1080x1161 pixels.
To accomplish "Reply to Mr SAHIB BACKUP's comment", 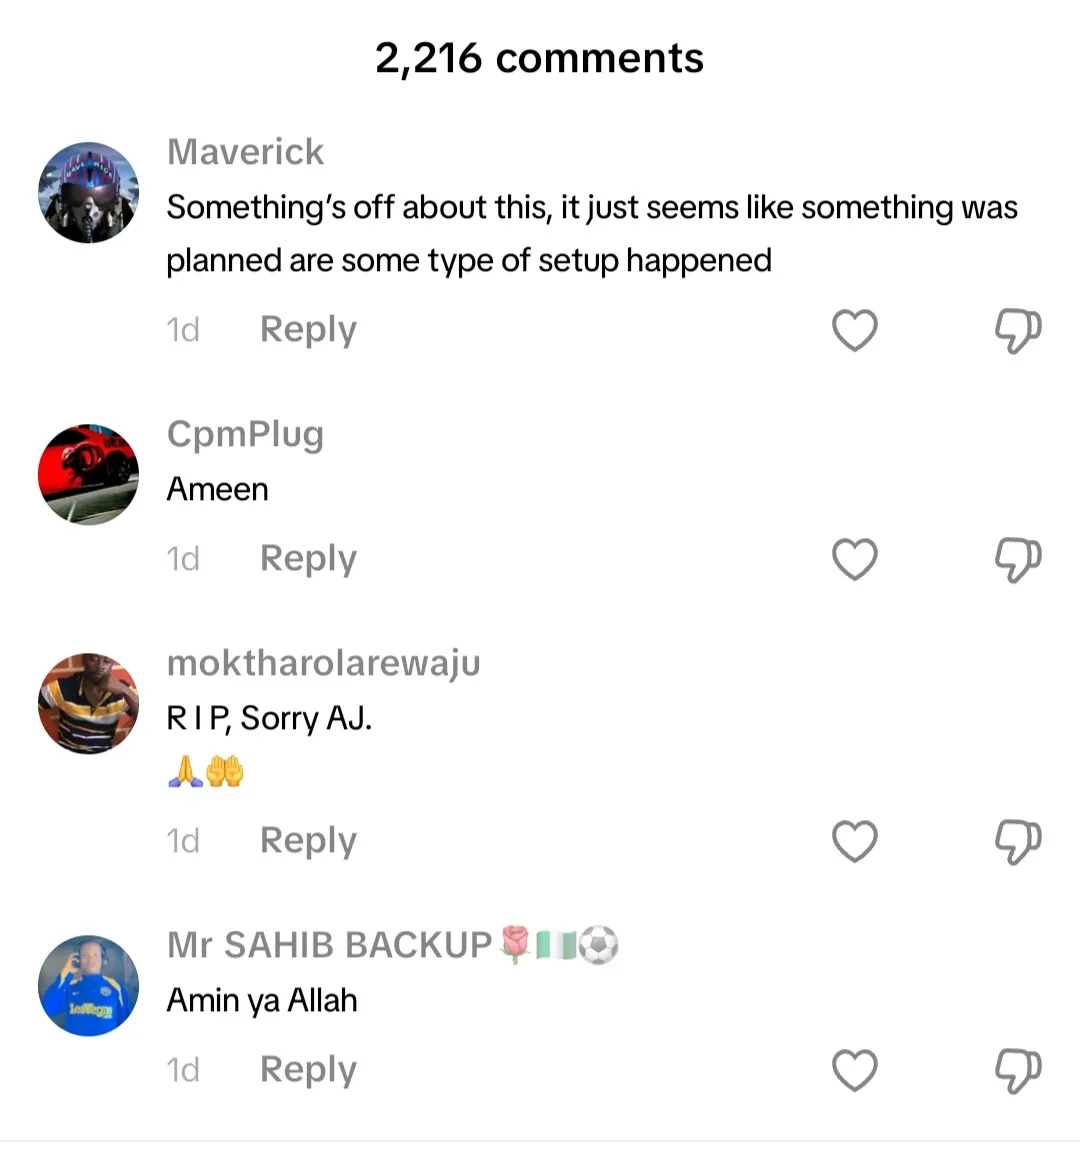I will tap(308, 1070).
